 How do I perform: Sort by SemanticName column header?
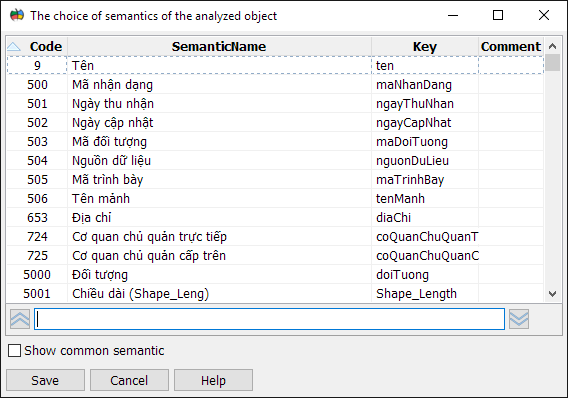click(x=219, y=46)
